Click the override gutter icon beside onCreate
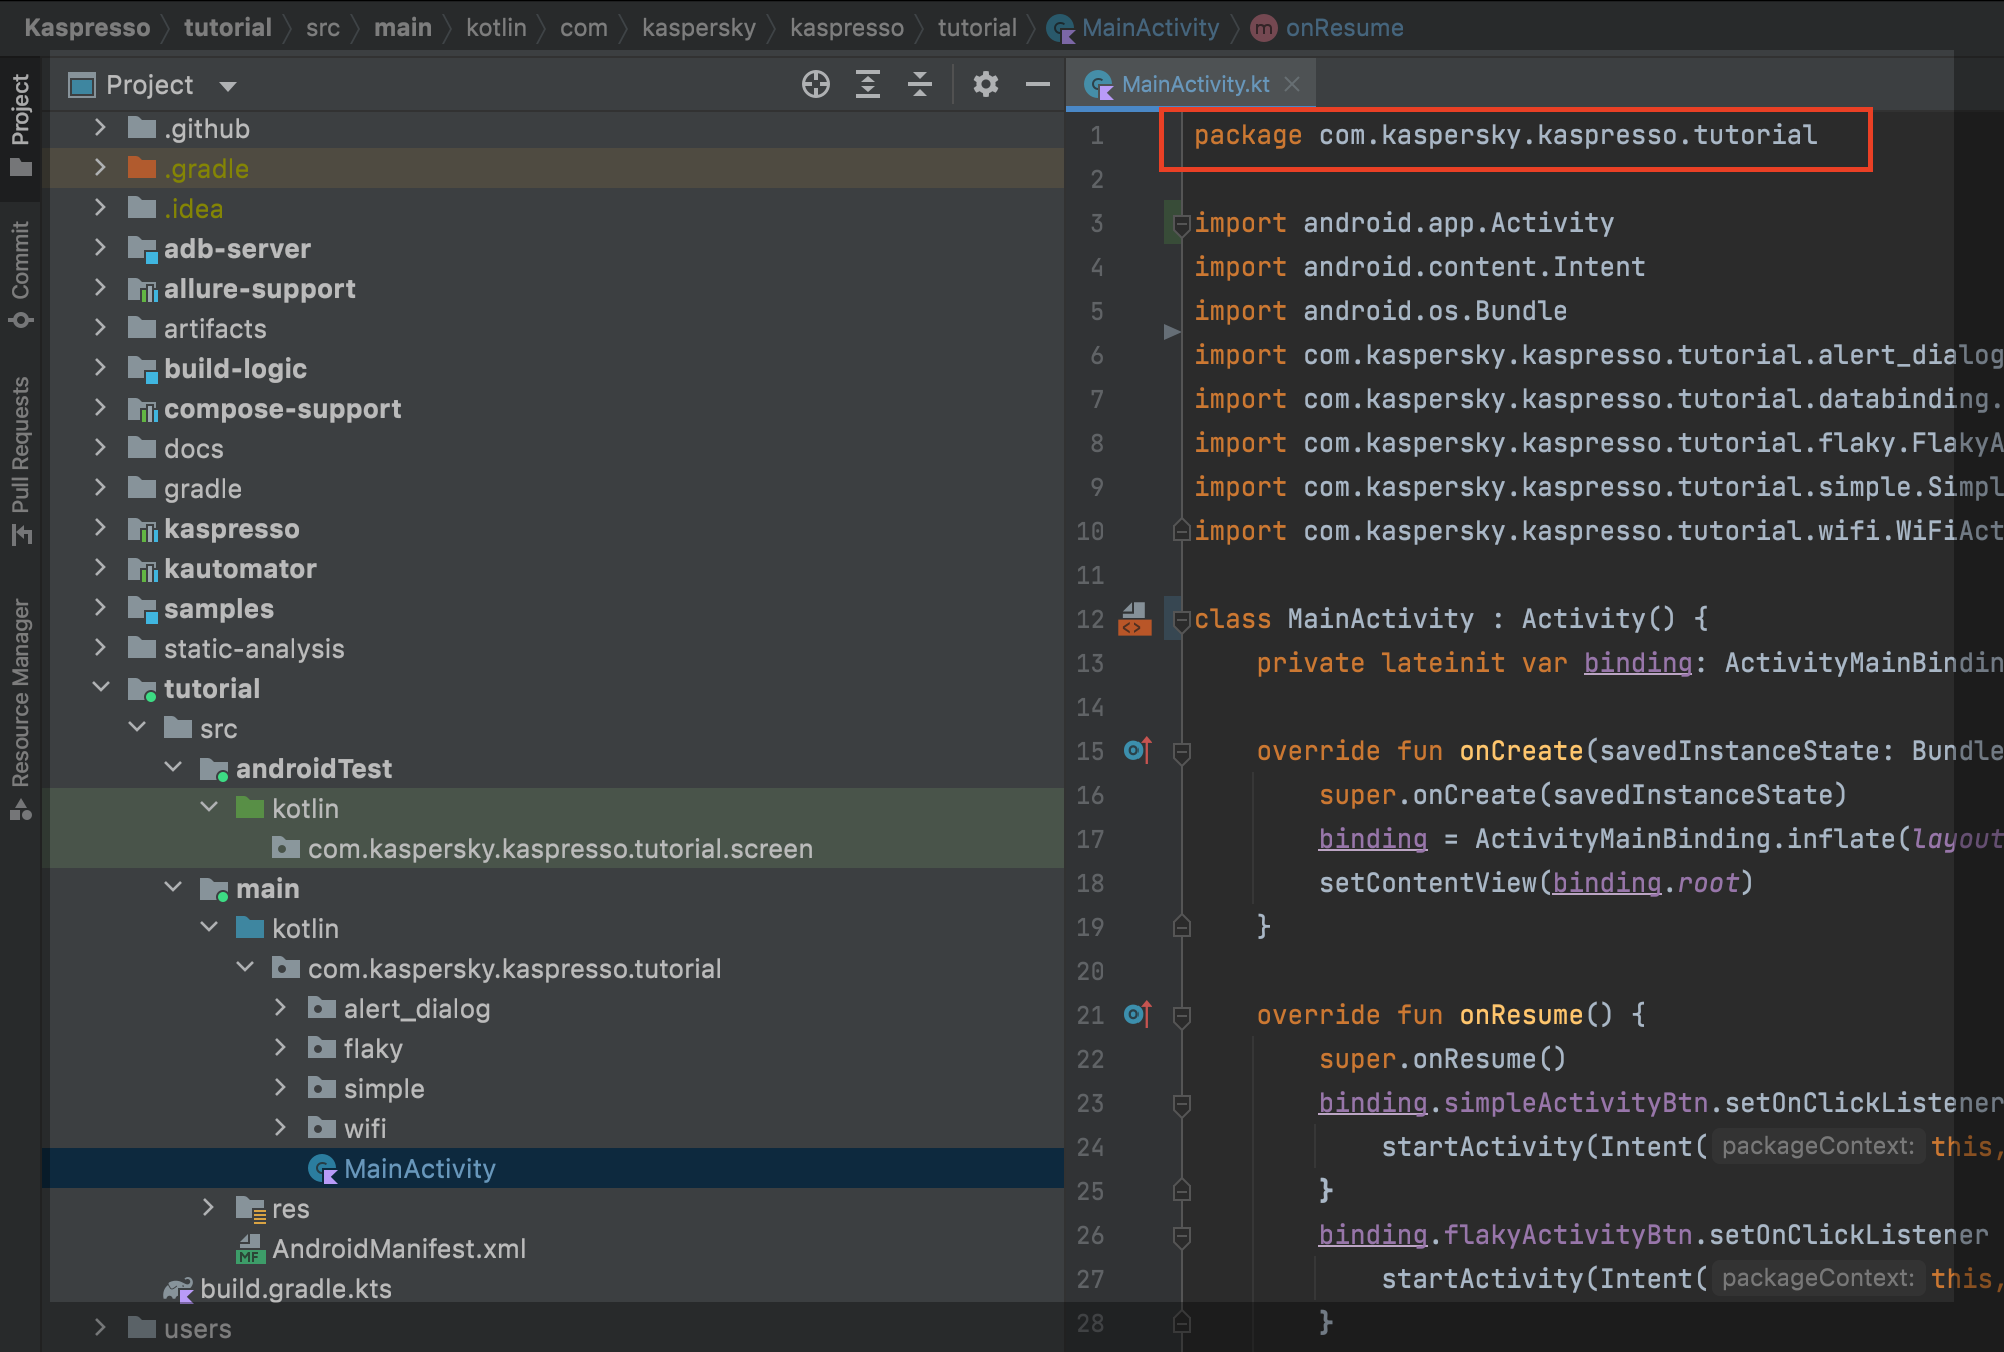This screenshot has height=1352, width=2004. point(1138,750)
